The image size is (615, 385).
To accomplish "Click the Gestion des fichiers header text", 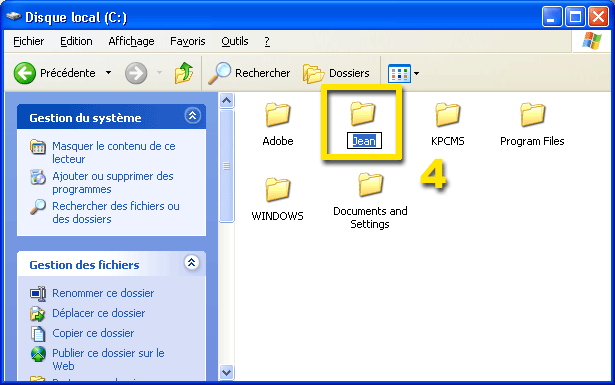I will [84, 265].
